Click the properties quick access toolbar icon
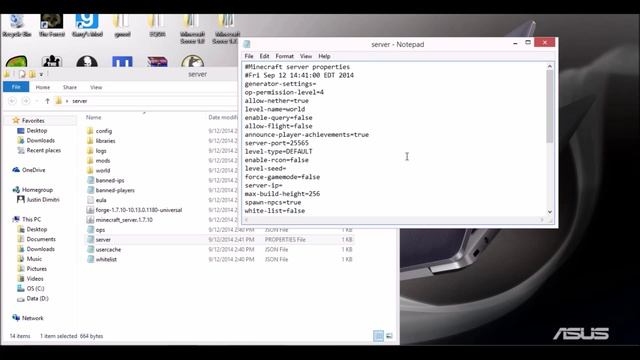This screenshot has height=360, width=640. (22, 74)
